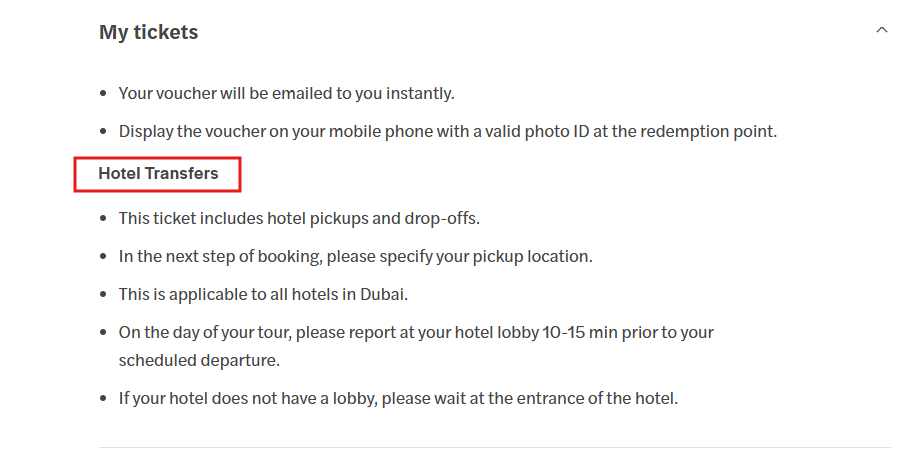Click the My tickets heading
The width and height of the screenshot is (898, 460).
[148, 32]
